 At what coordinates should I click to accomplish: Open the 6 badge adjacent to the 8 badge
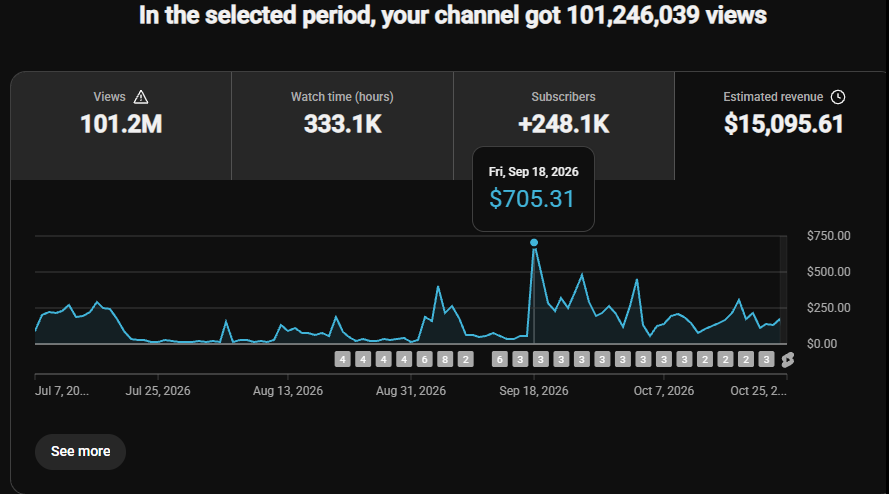(424, 359)
